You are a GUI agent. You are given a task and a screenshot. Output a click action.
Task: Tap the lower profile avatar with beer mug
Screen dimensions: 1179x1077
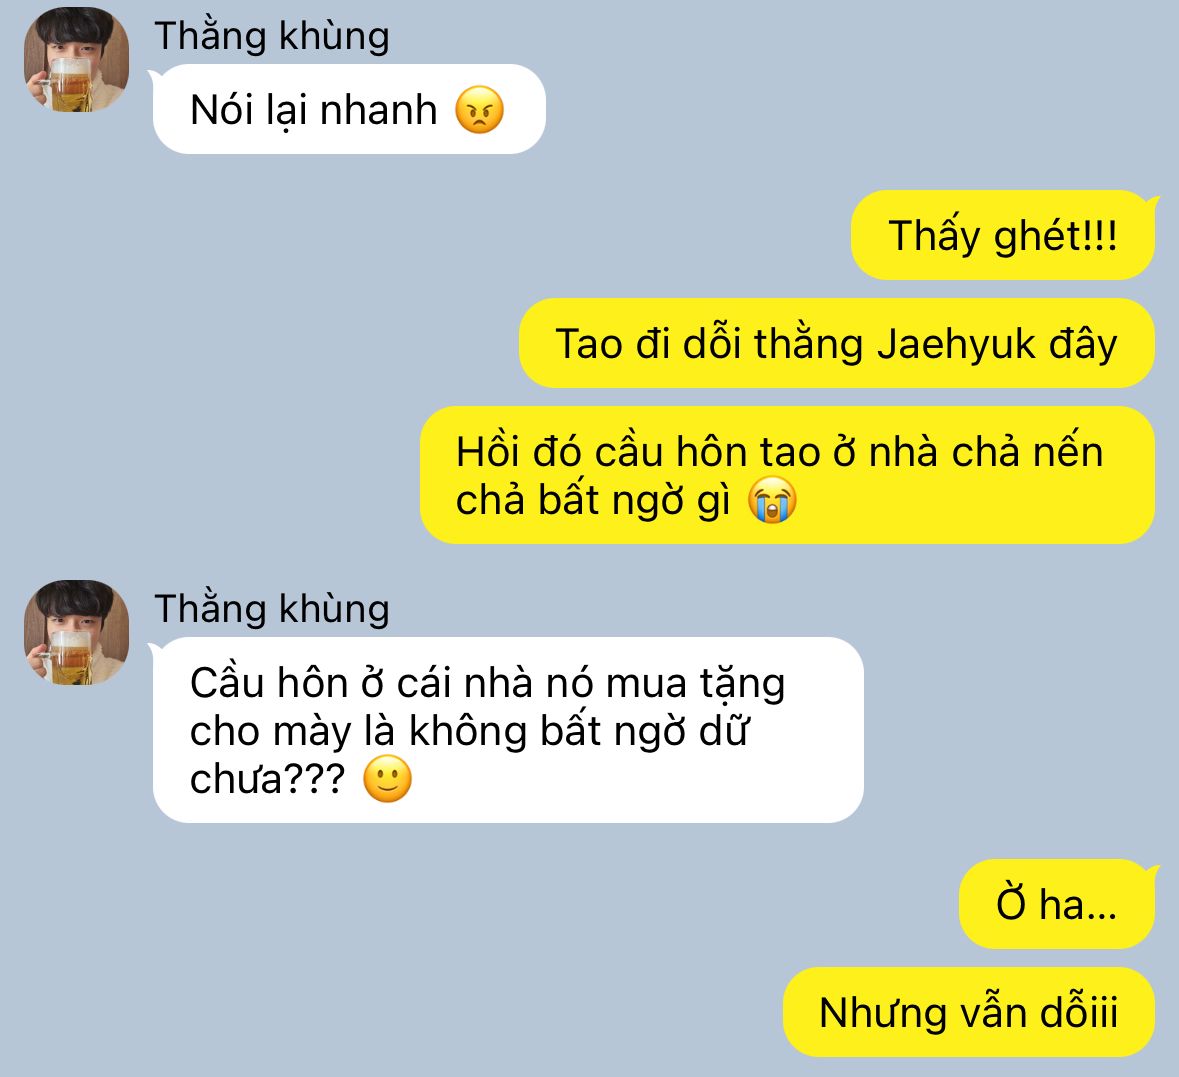(76, 633)
